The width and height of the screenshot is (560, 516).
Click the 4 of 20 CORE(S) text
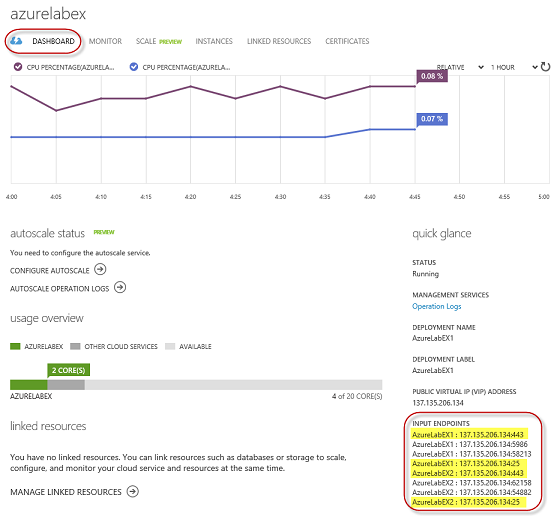[x=357, y=396]
